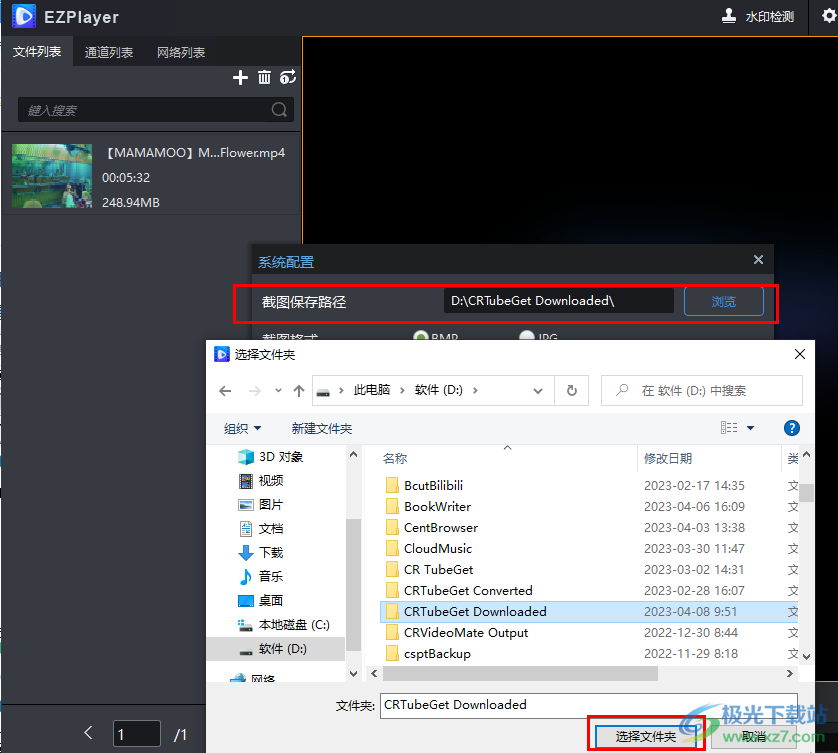
Task: Open help with the blue question icon
Action: [792, 428]
